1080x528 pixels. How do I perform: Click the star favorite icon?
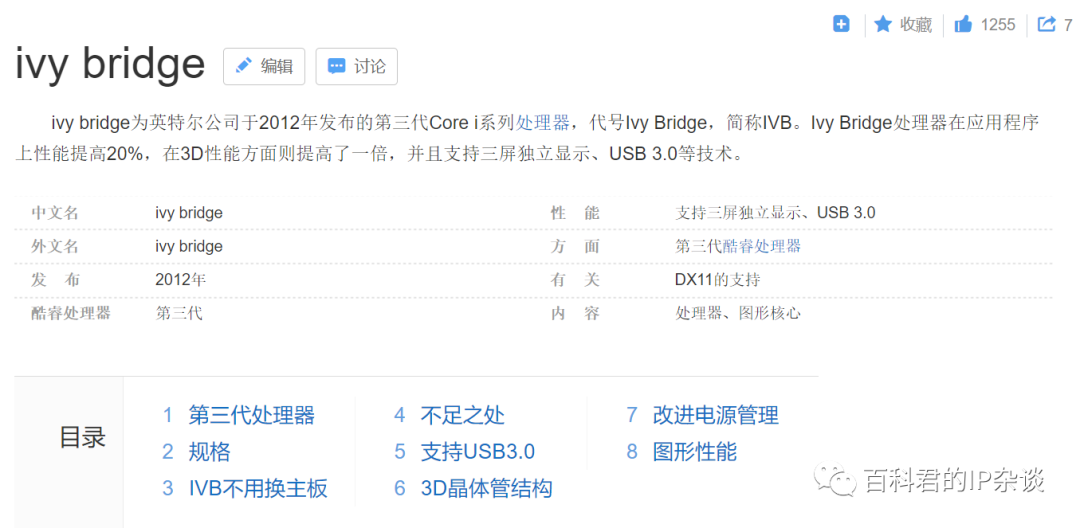tap(882, 24)
